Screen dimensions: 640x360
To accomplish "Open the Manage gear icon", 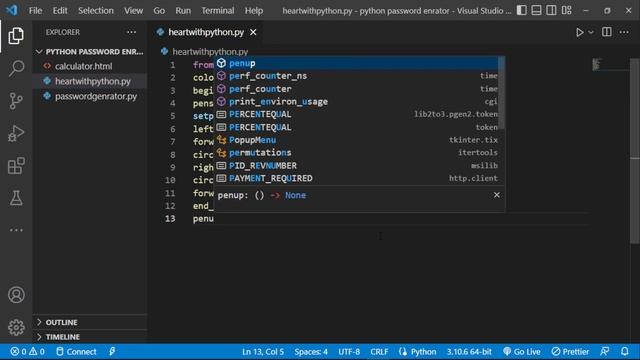I will pos(16,327).
